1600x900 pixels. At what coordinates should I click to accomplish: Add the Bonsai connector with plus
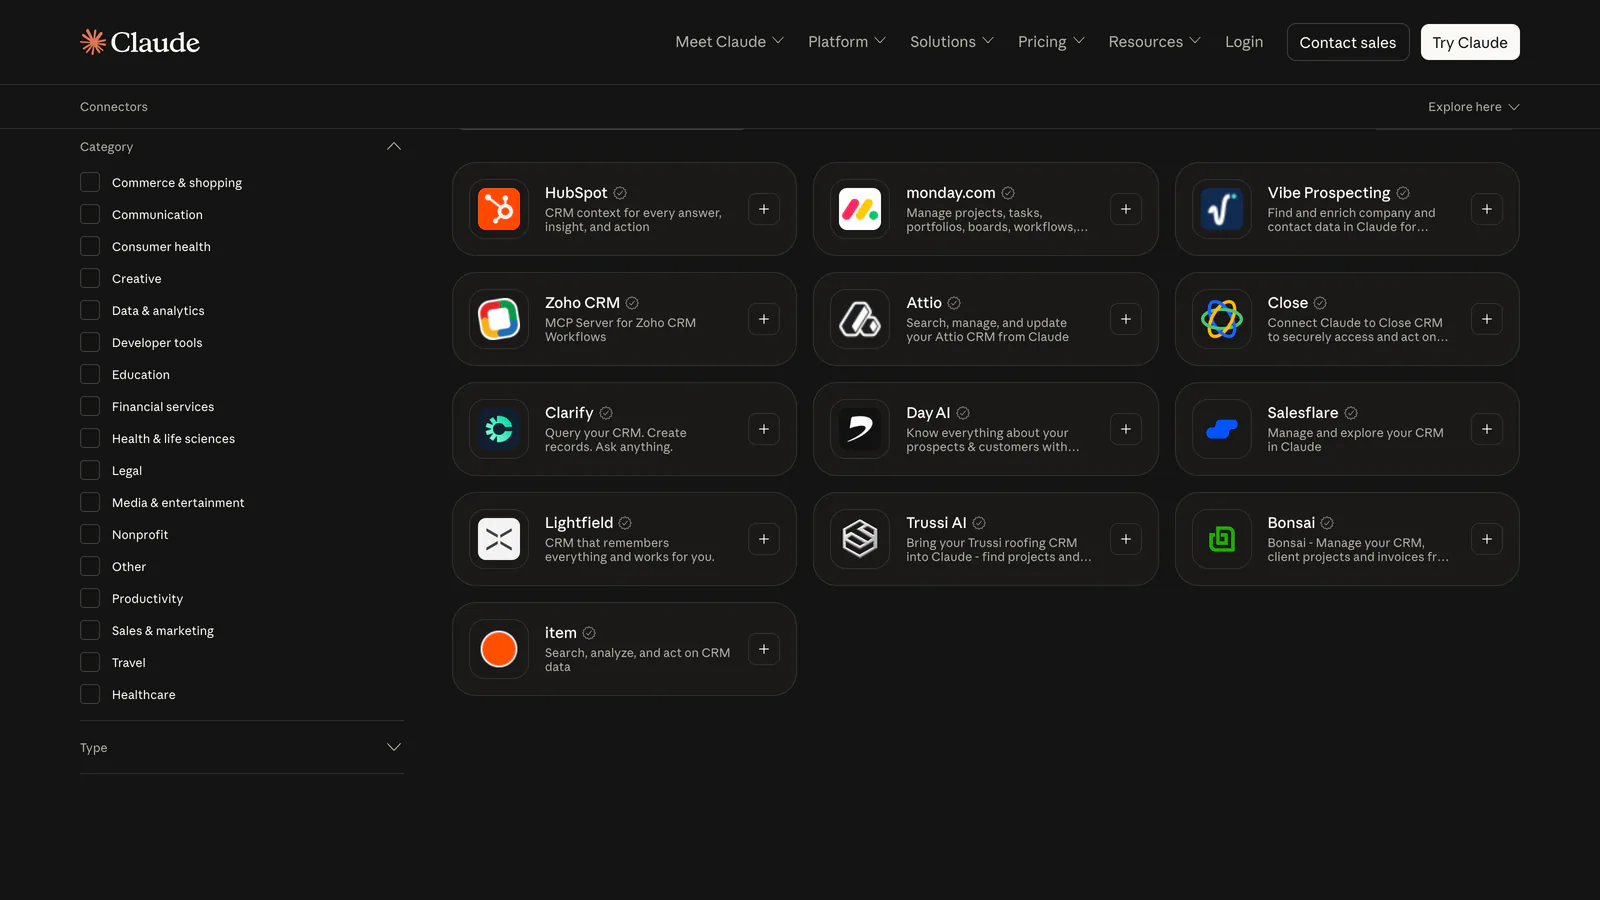point(1487,539)
